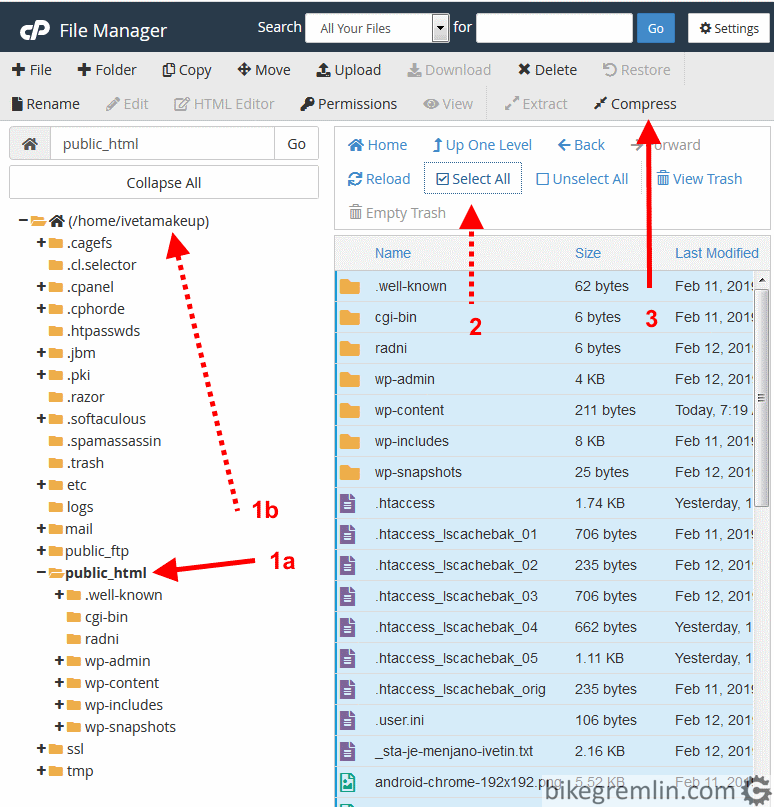Collapse the public_html tree folder
This screenshot has width=774, height=807.
tap(42, 573)
